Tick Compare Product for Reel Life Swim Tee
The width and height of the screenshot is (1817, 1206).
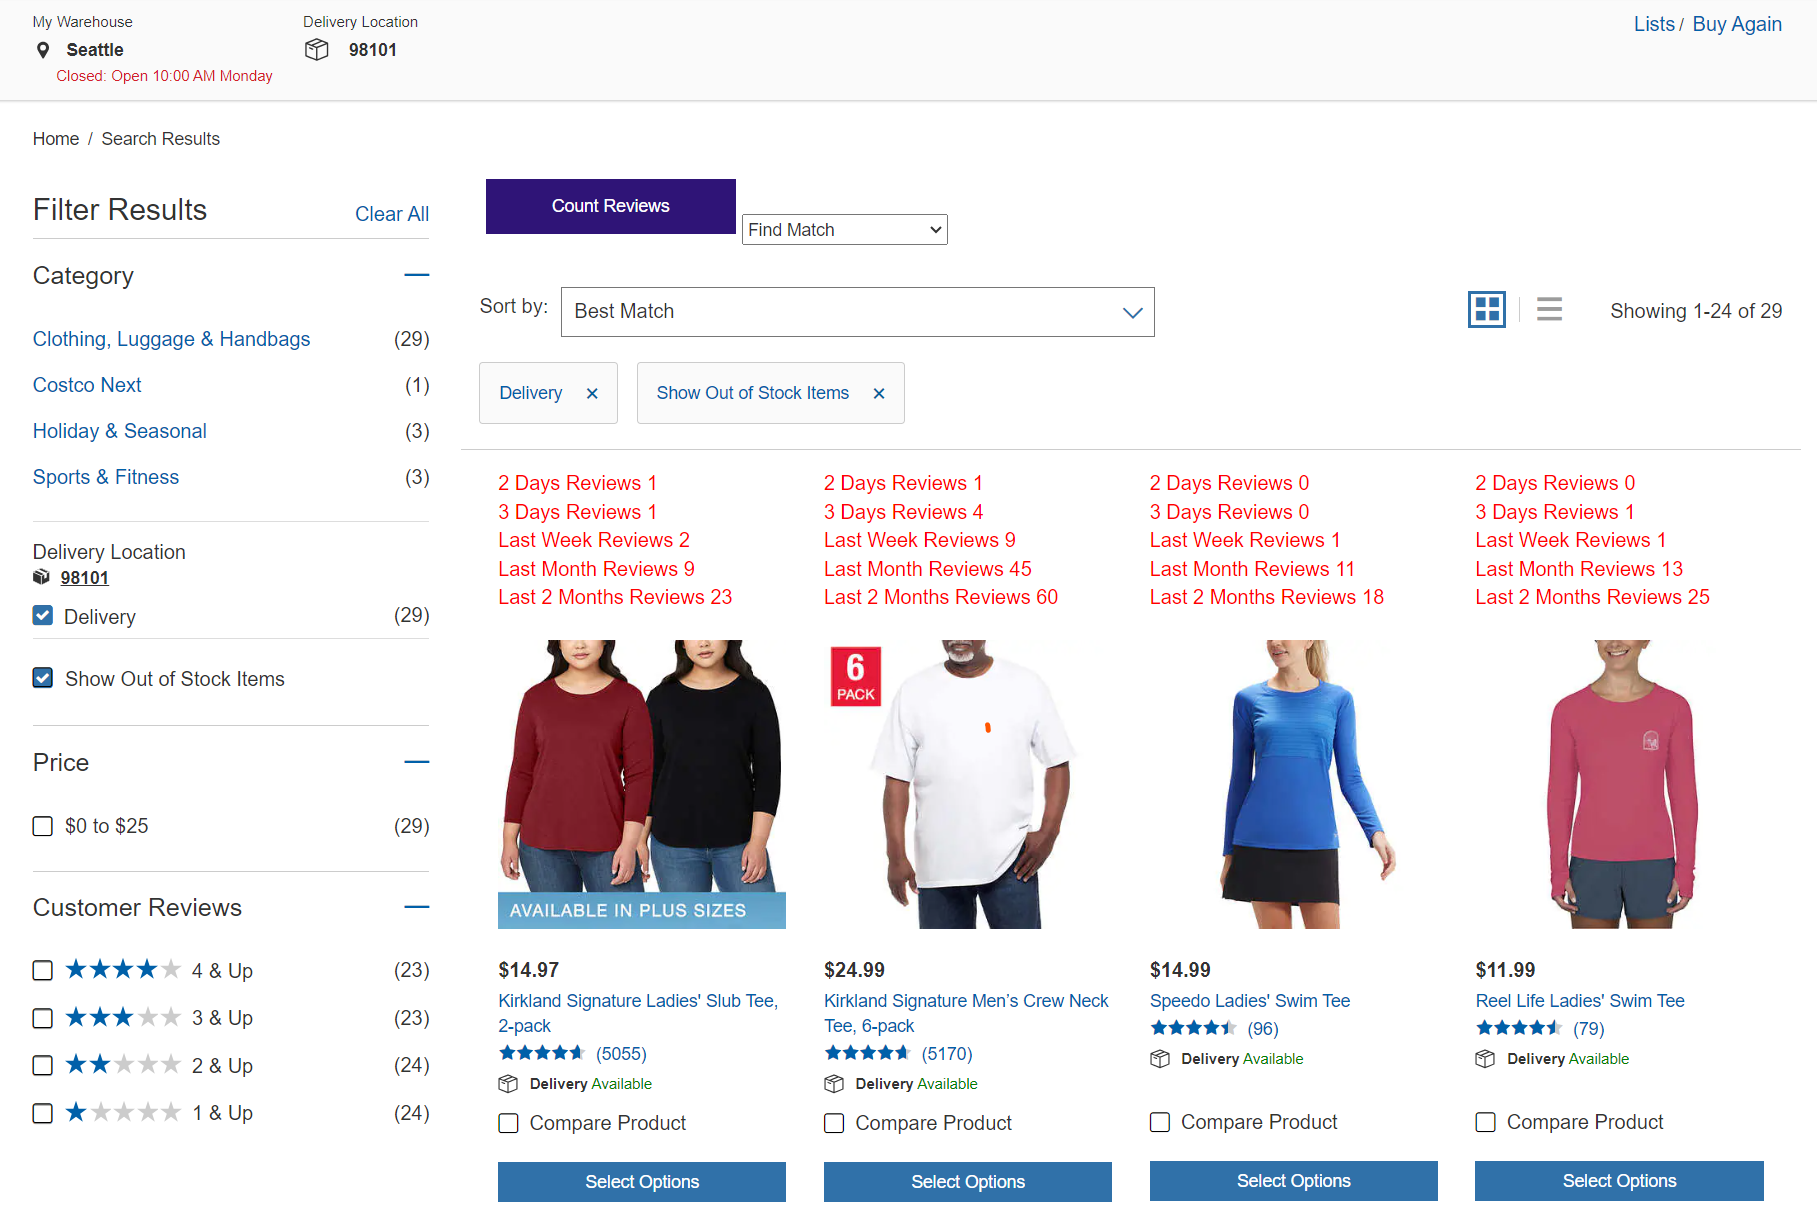(1486, 1122)
